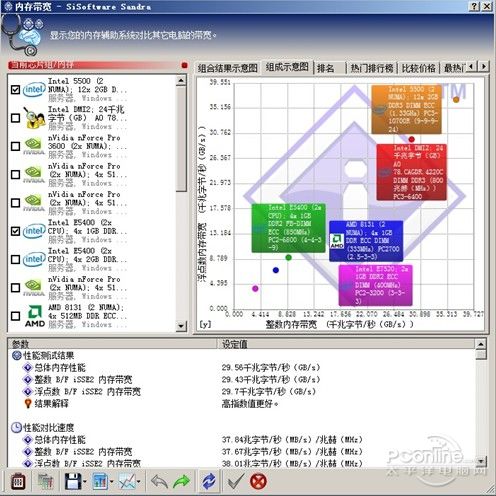Click the save floppy disk icon

click(x=73, y=481)
